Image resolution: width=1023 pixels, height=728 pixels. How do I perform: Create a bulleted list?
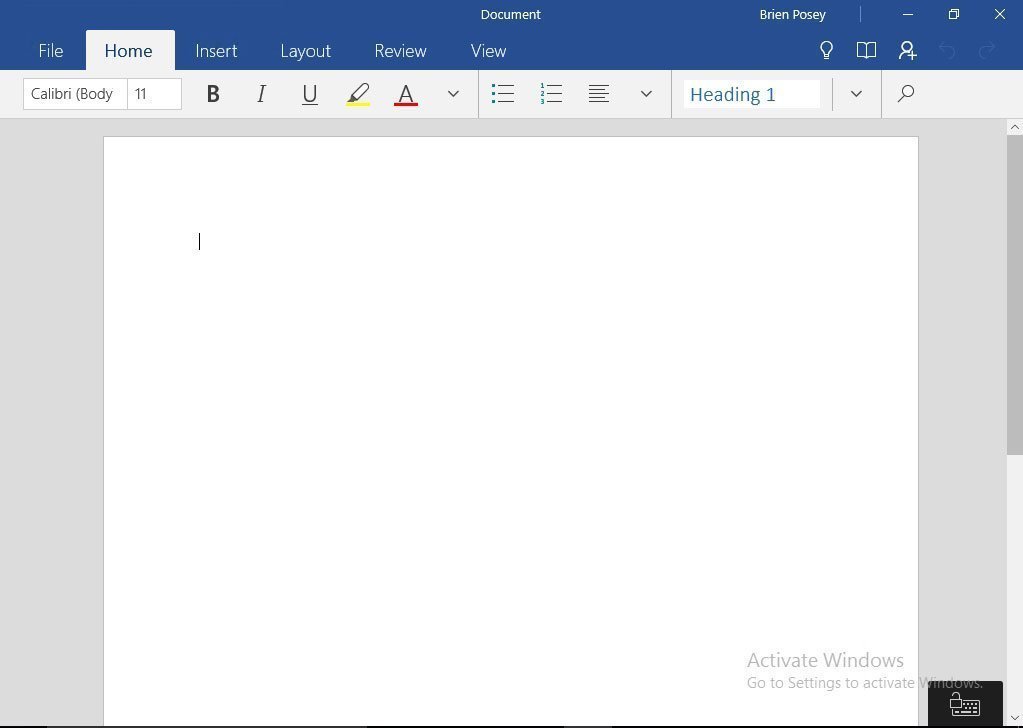tap(503, 93)
